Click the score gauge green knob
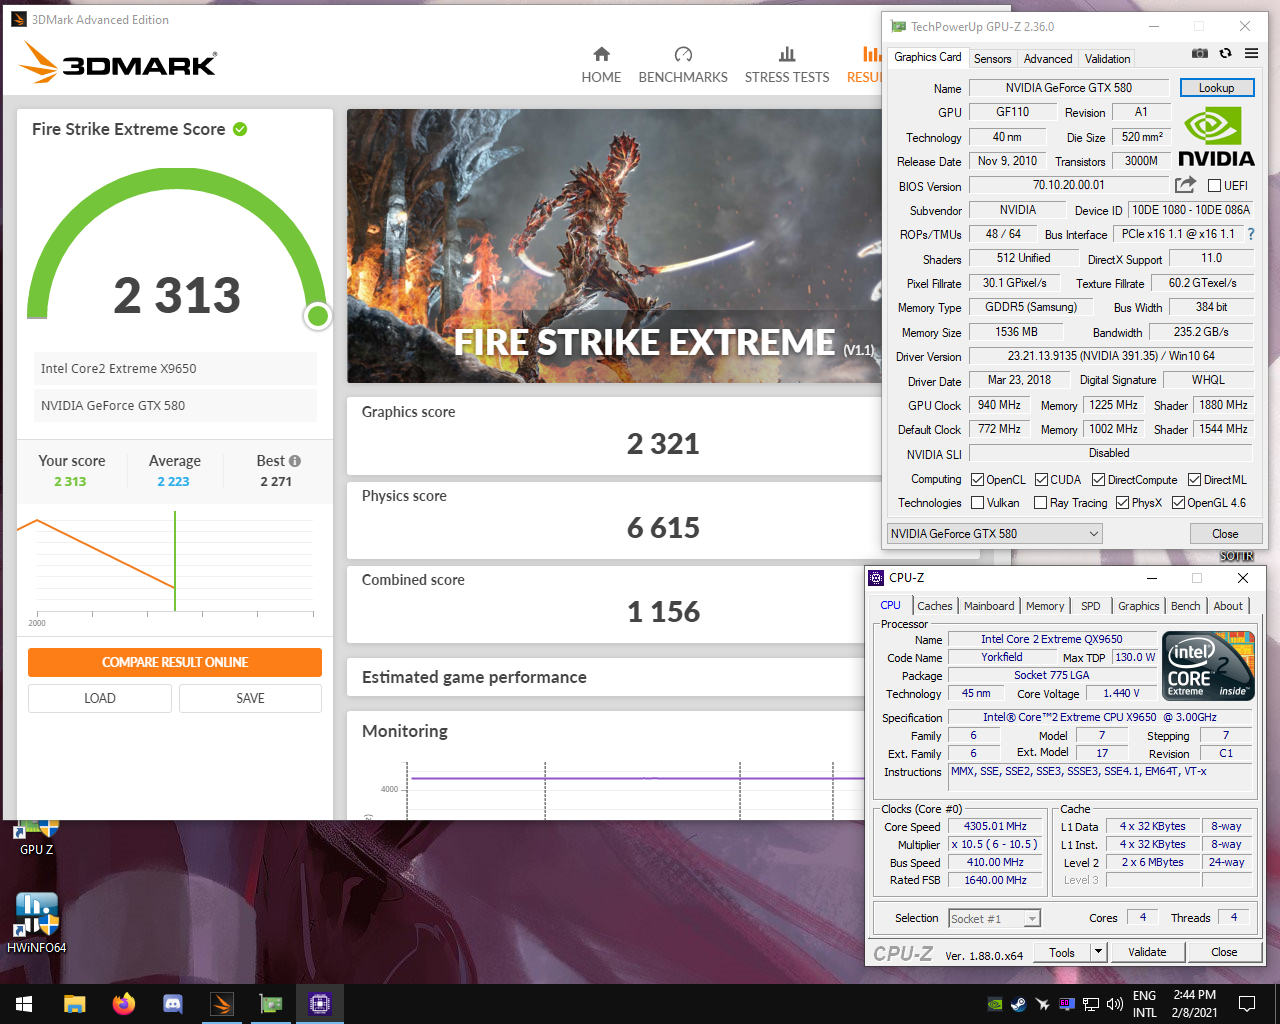The image size is (1280, 1024). tap(318, 316)
